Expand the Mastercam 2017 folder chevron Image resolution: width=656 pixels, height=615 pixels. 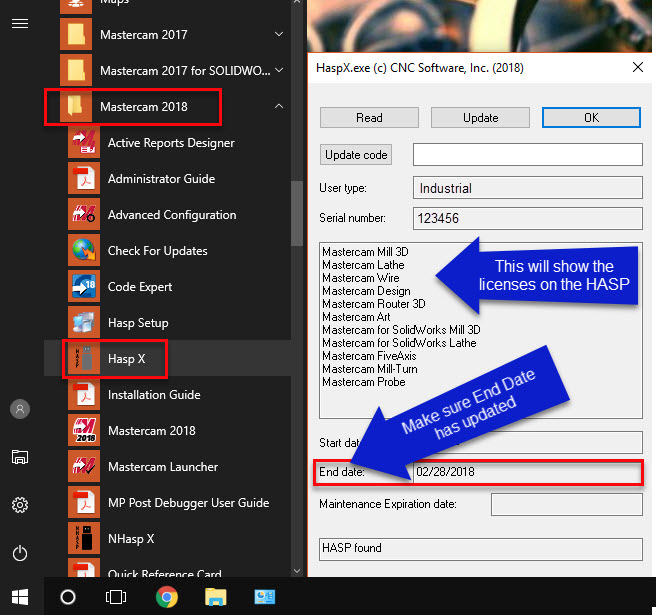pyautogui.click(x=279, y=34)
